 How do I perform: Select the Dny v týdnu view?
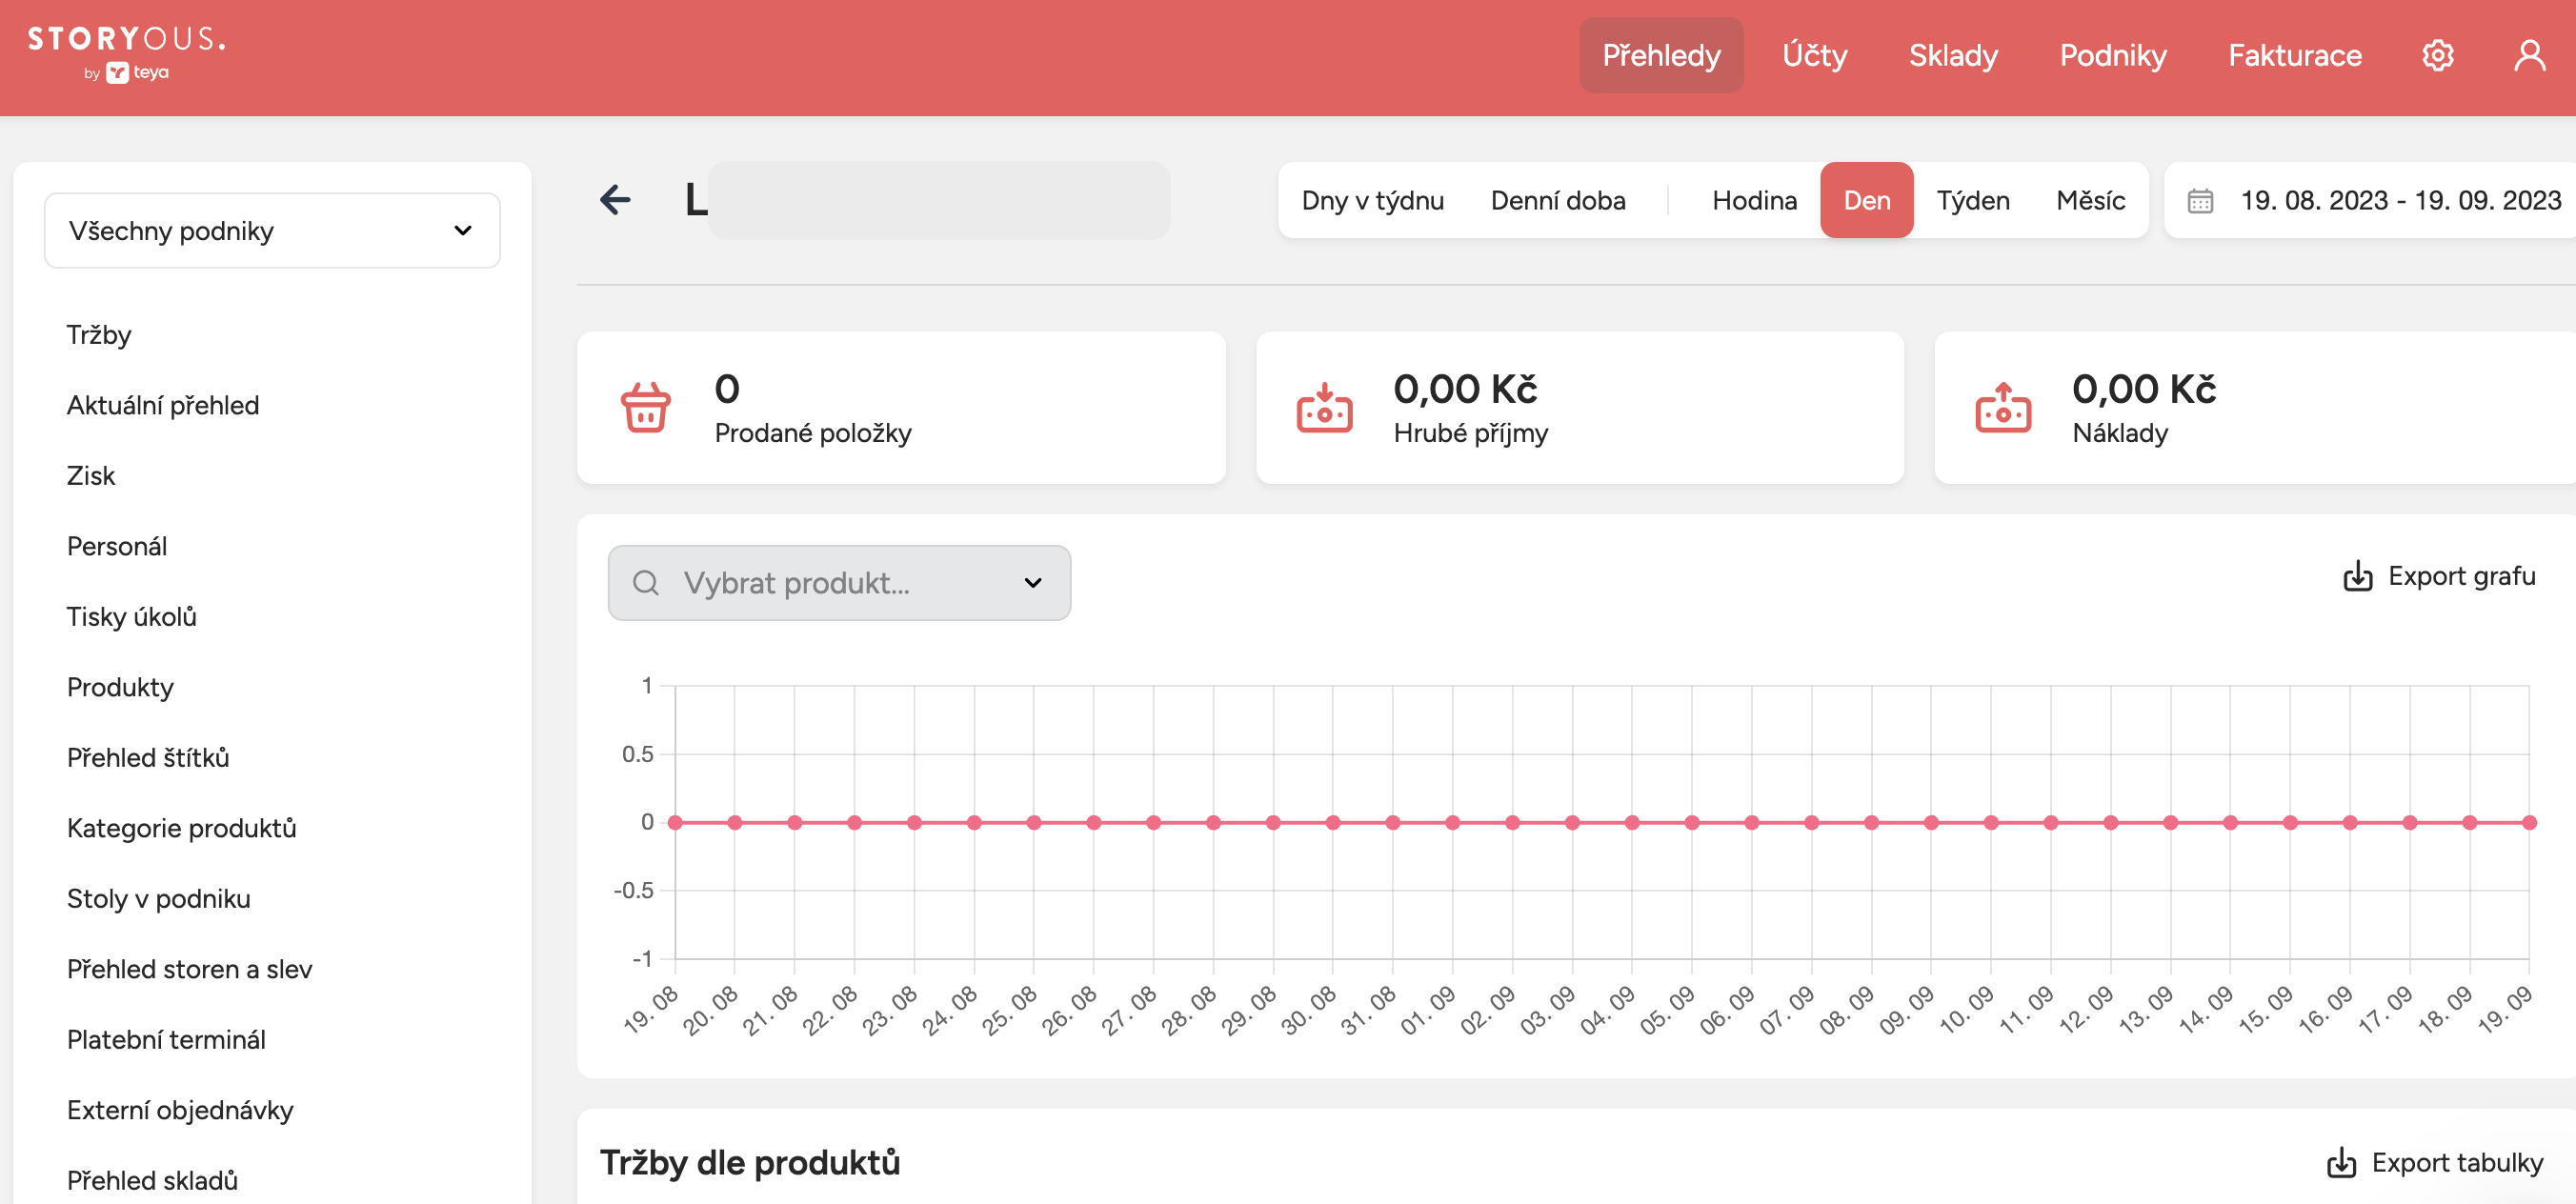(x=1372, y=200)
